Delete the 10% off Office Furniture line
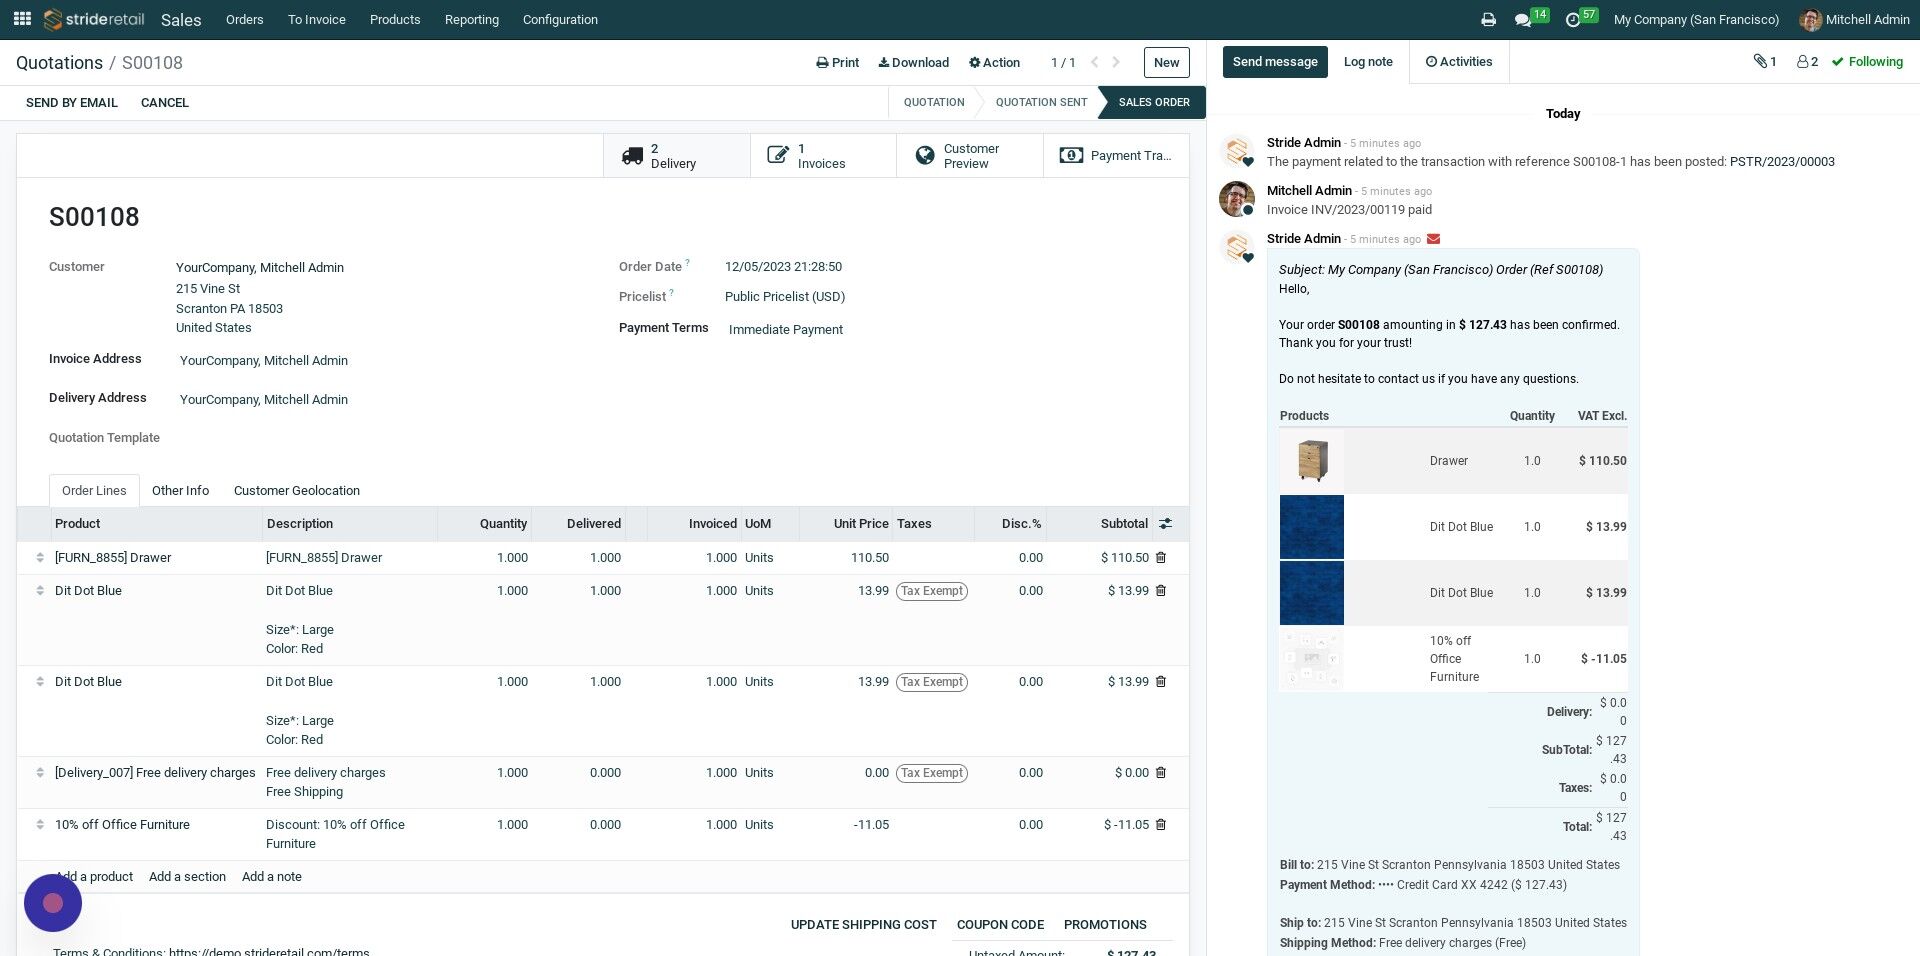Image resolution: width=1920 pixels, height=956 pixels. 1161,825
